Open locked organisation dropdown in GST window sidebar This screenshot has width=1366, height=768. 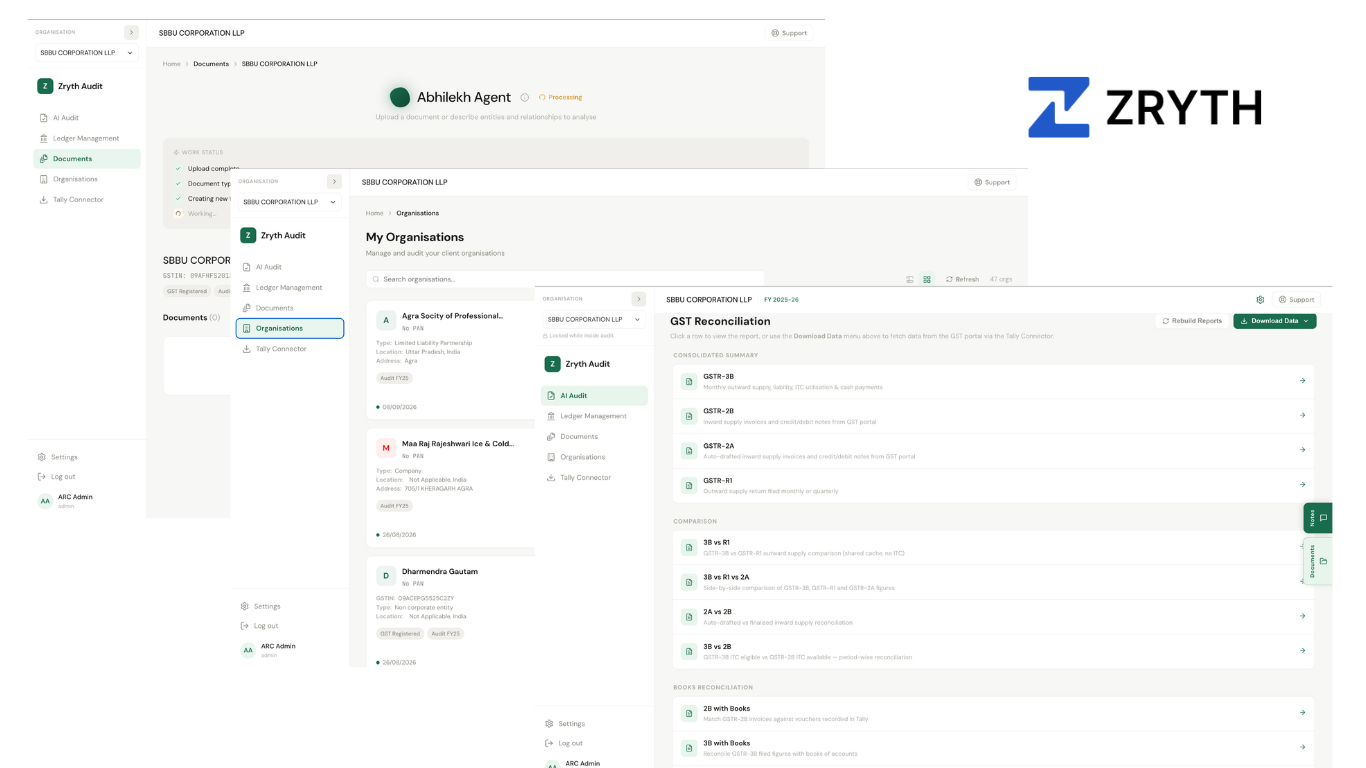click(594, 319)
